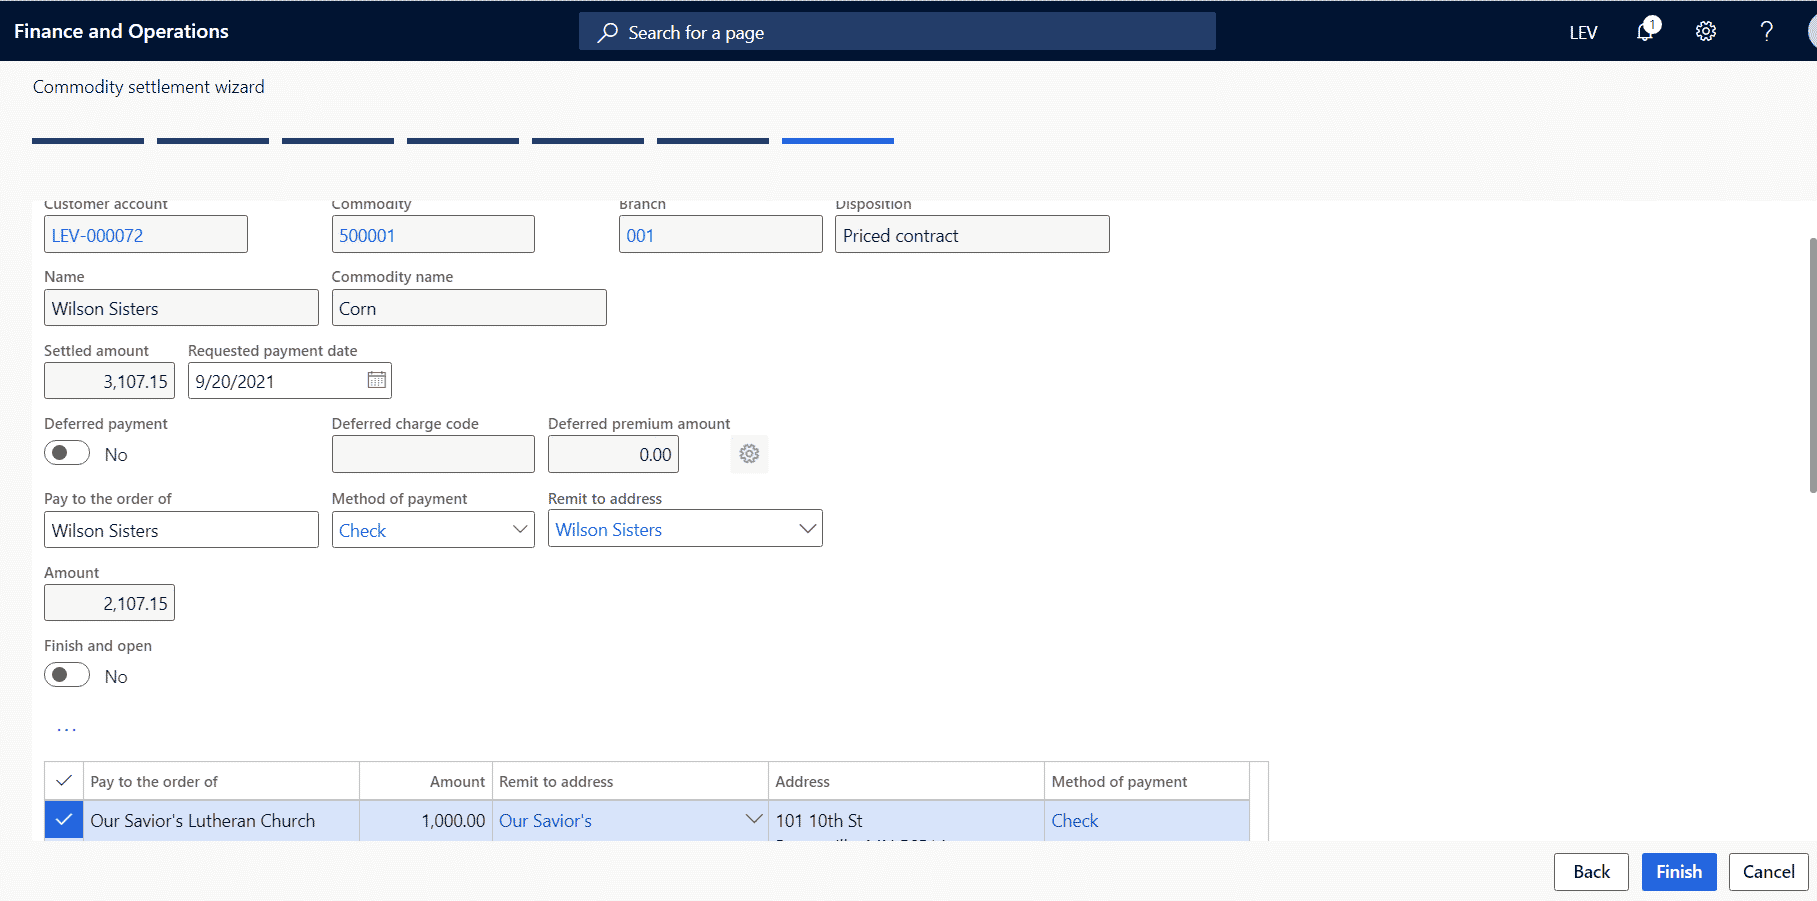Select the last highlighted wizard step
The height and width of the screenshot is (901, 1817).
[837, 141]
